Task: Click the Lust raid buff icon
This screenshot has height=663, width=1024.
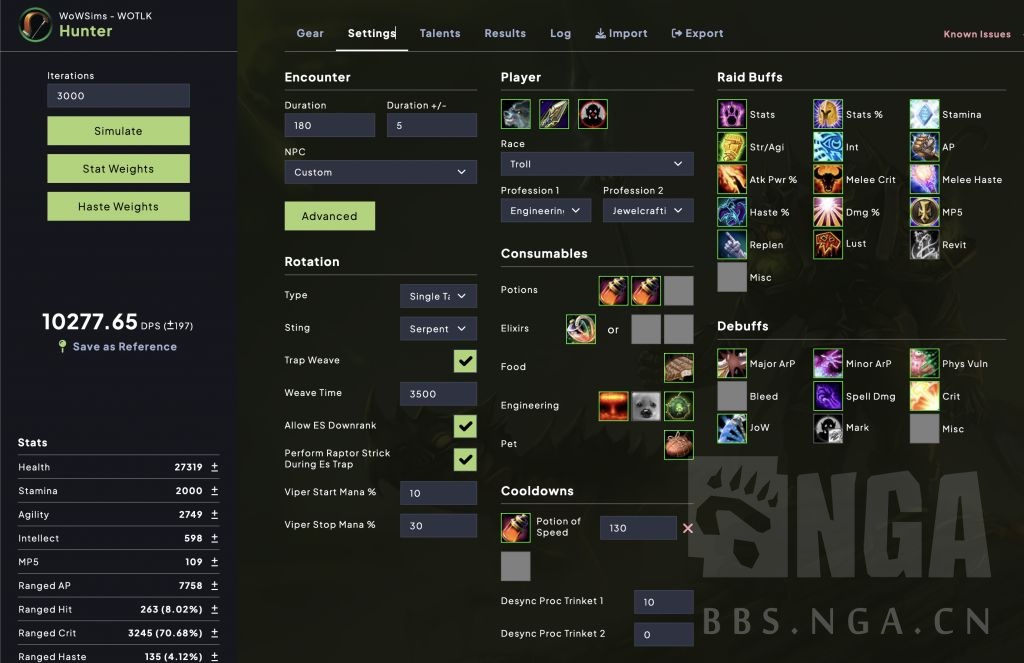Action: [828, 245]
